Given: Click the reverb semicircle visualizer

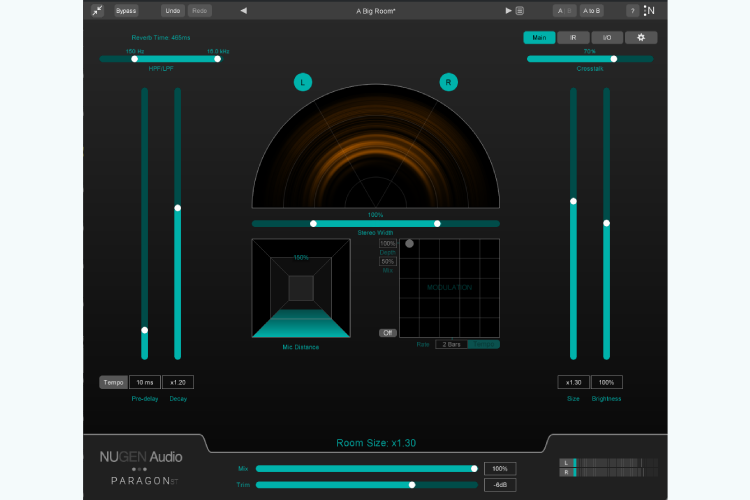Looking at the screenshot, I should click(376, 146).
